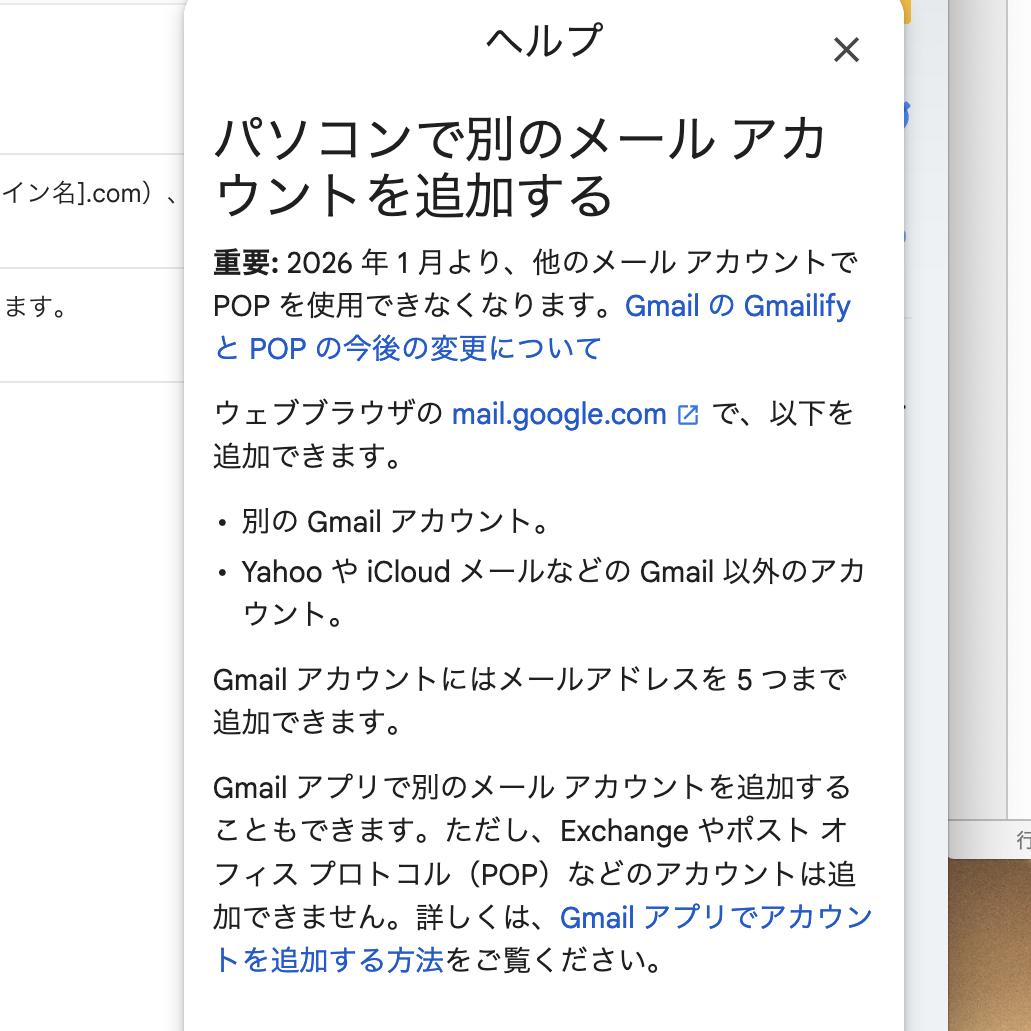Screen dimensions: 1031x1031
Task: Click the ヘルプ panel title
Action: pos(544,41)
